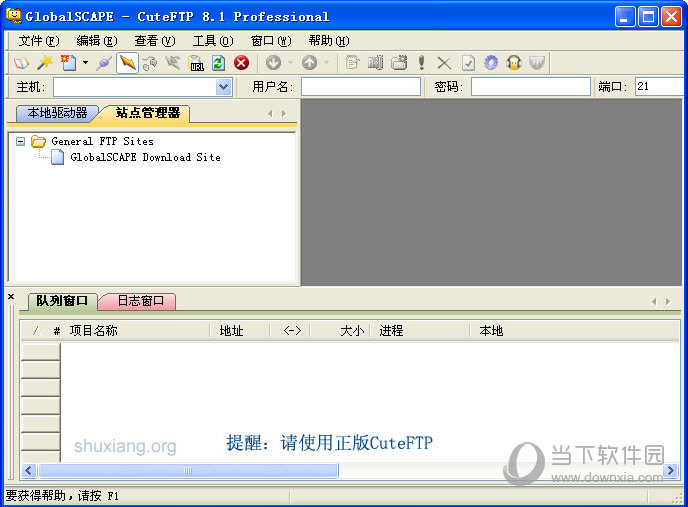The image size is (688, 507).
Task: Click the red Stop transfer icon
Action: [x=241, y=63]
